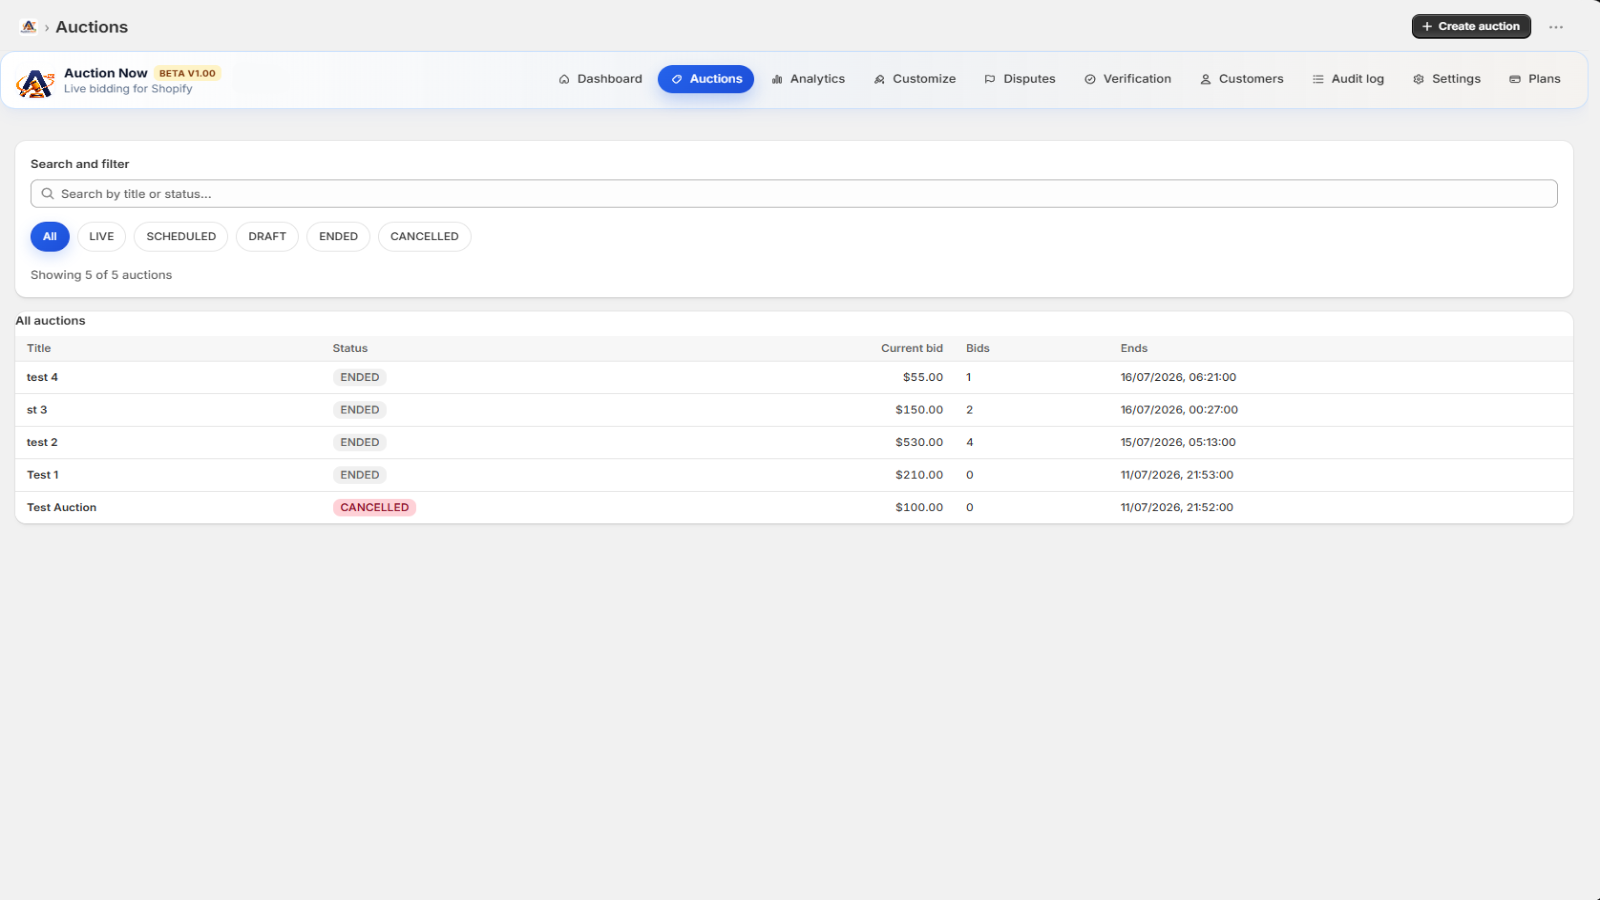Click the Disputes flag icon

990,79
